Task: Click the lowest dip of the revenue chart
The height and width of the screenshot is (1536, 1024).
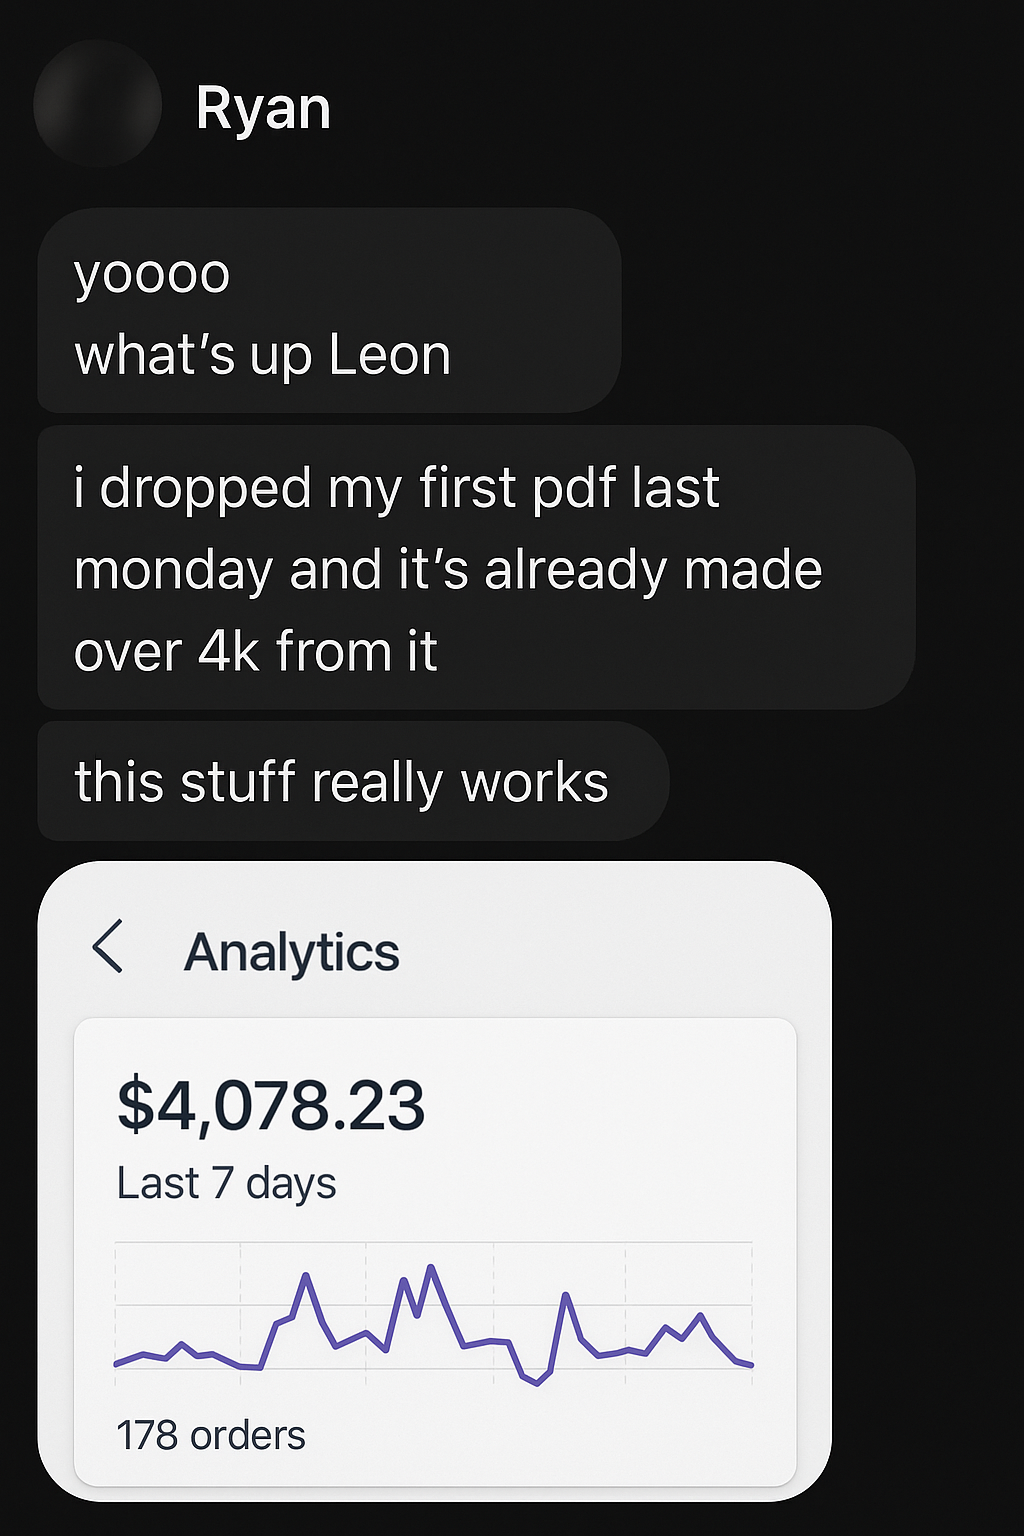Action: click(537, 1384)
